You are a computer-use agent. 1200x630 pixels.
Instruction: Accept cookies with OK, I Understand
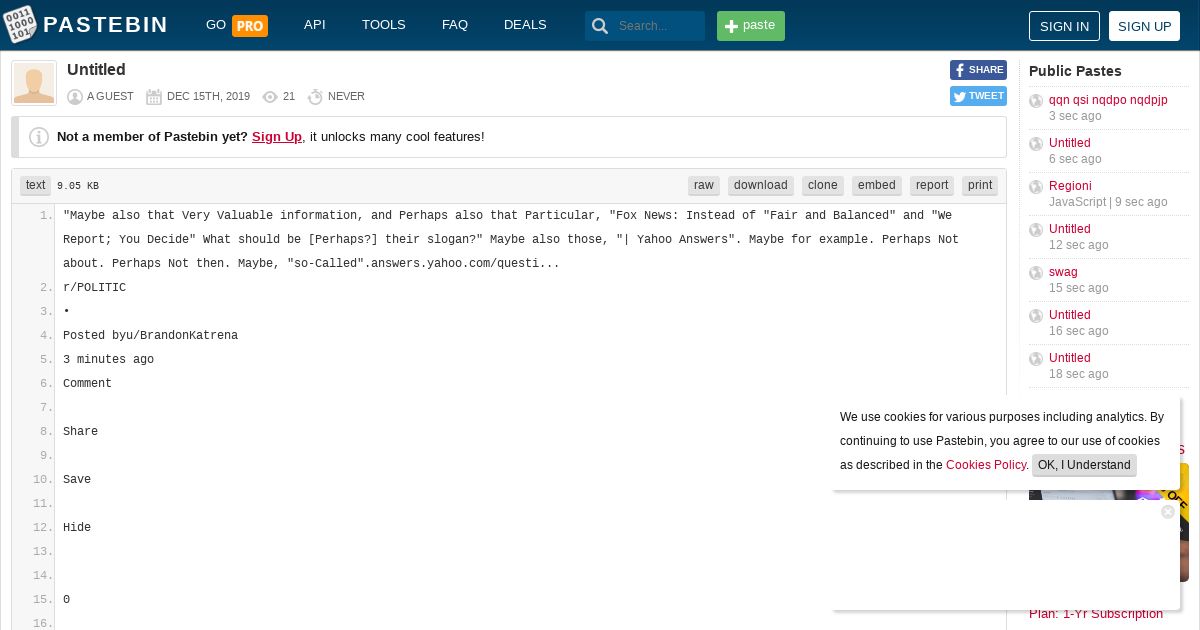coord(1084,465)
